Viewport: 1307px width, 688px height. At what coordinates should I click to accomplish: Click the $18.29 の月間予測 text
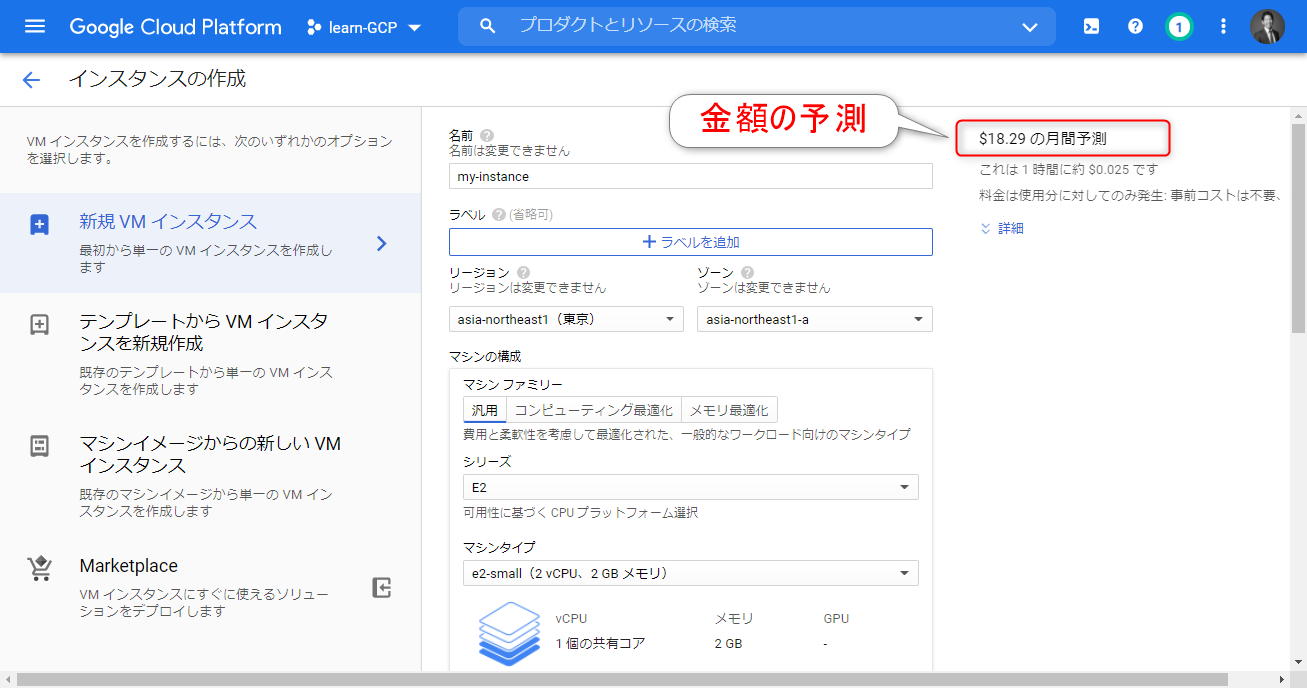pos(1043,139)
